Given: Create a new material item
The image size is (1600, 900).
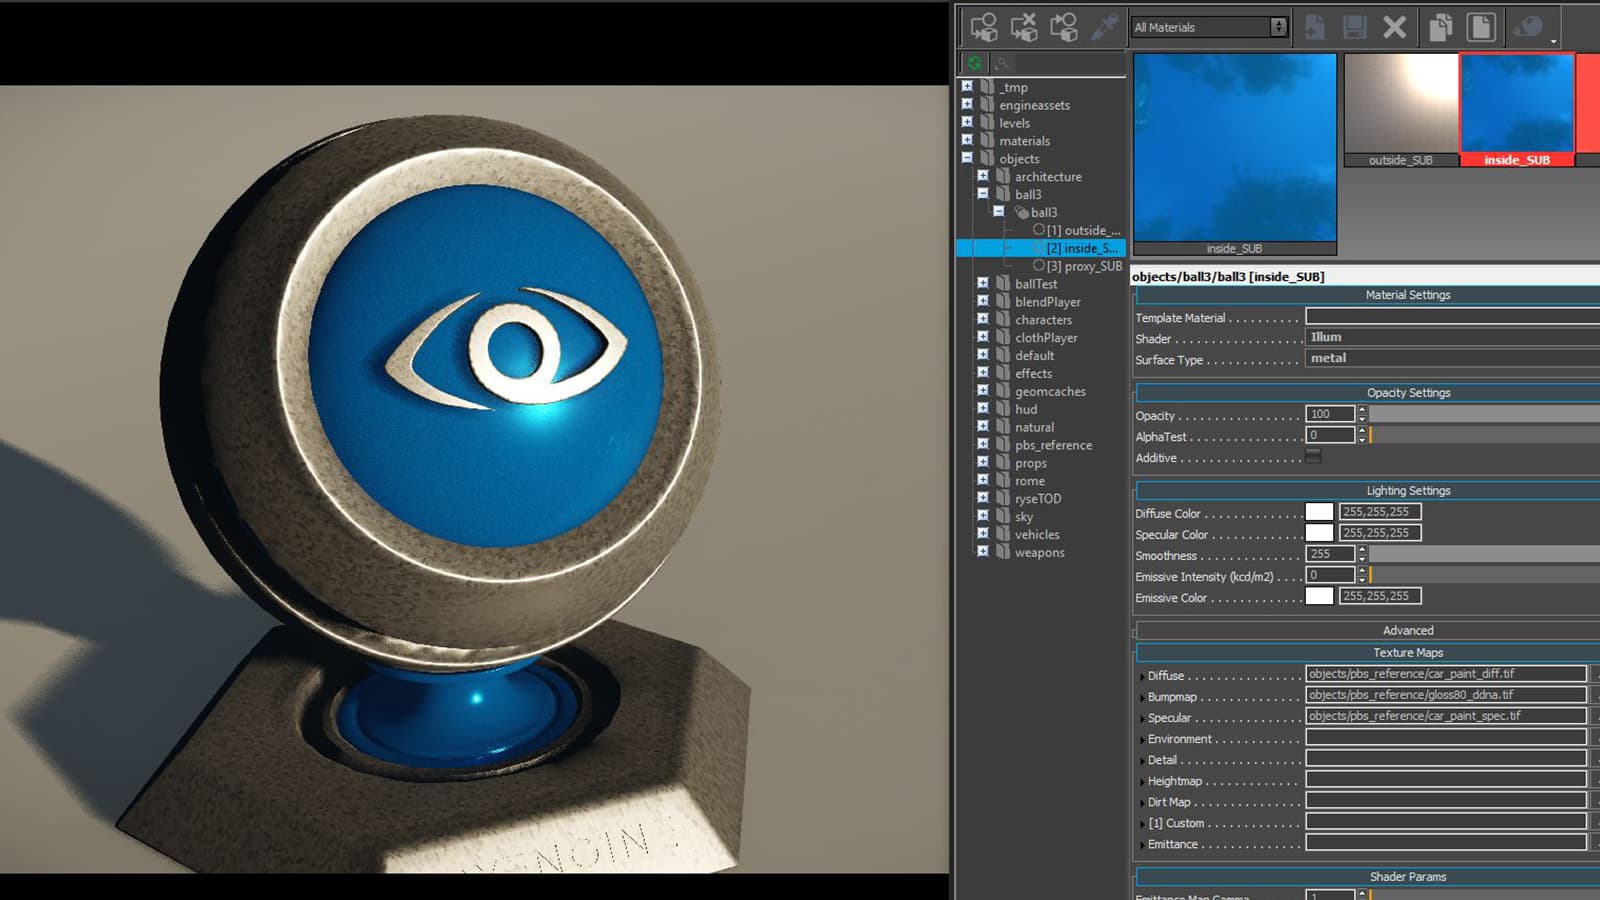Looking at the screenshot, I should click(x=1316, y=27).
